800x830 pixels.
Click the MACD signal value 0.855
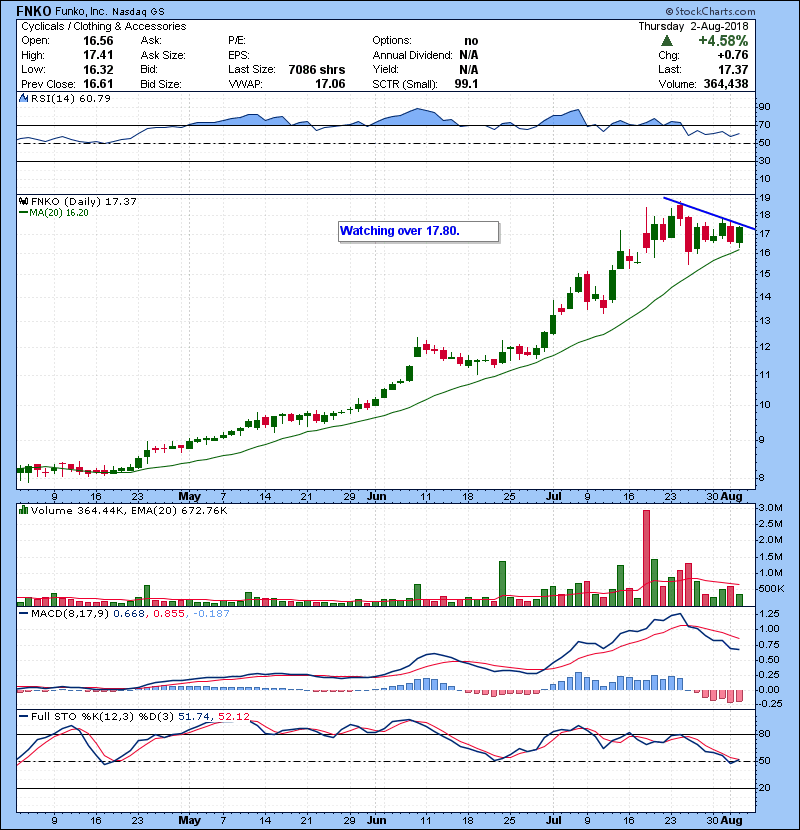point(169,614)
